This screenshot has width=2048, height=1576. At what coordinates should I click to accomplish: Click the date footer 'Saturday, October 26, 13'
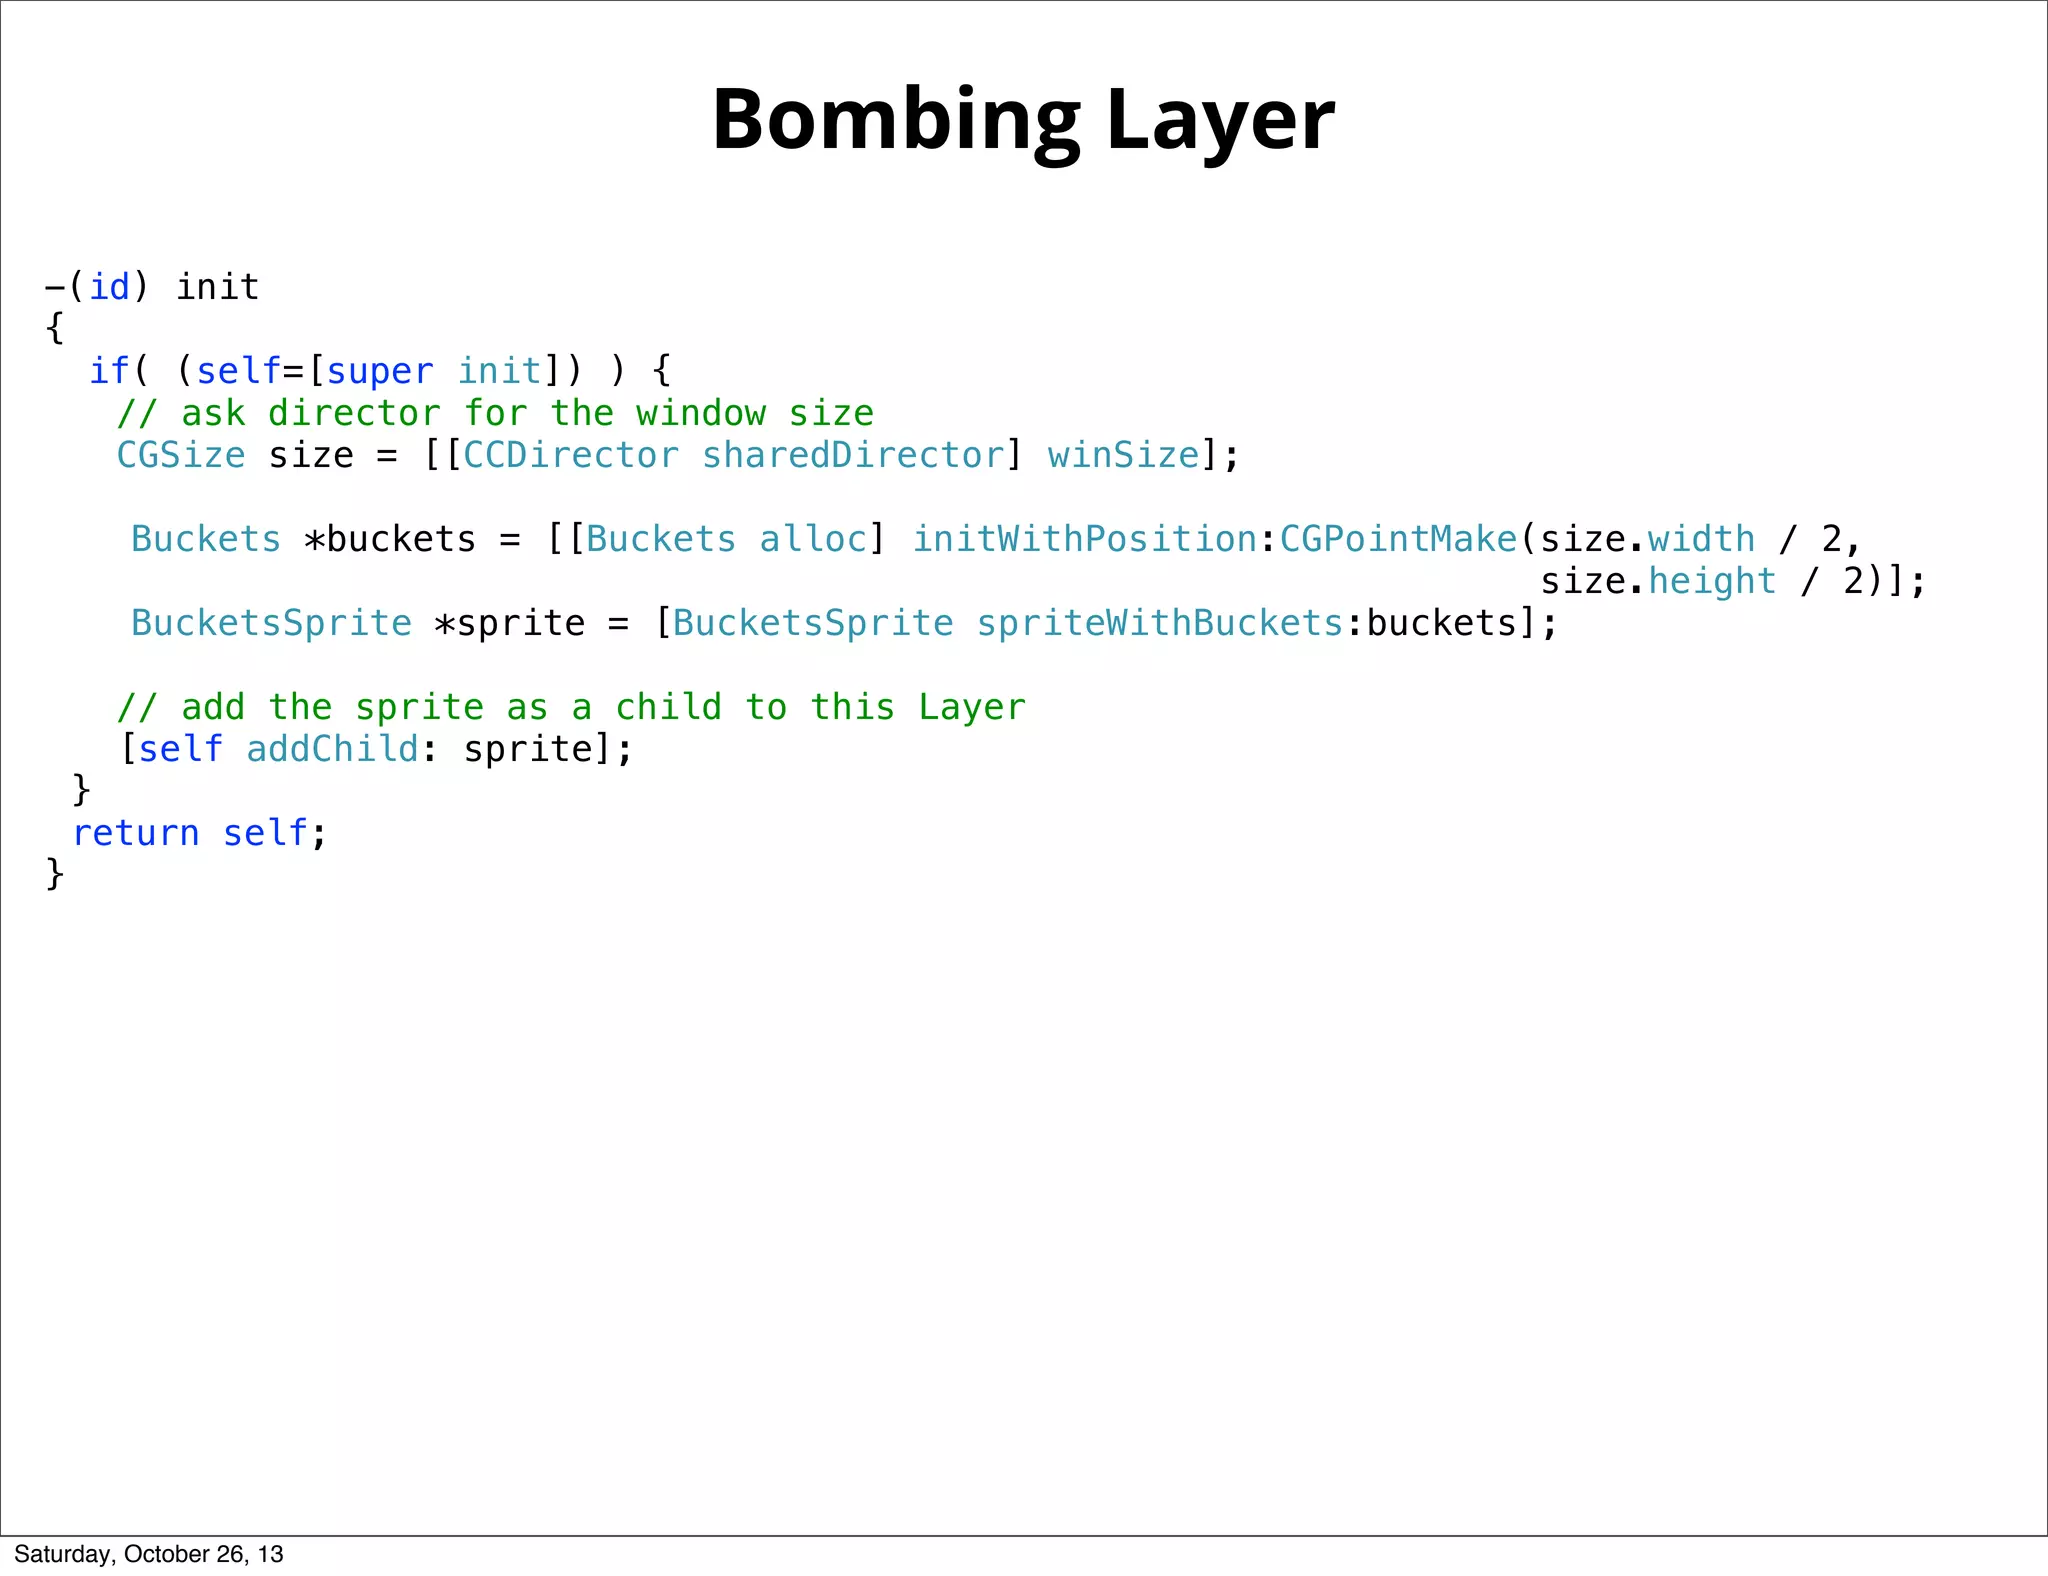pos(149,1554)
